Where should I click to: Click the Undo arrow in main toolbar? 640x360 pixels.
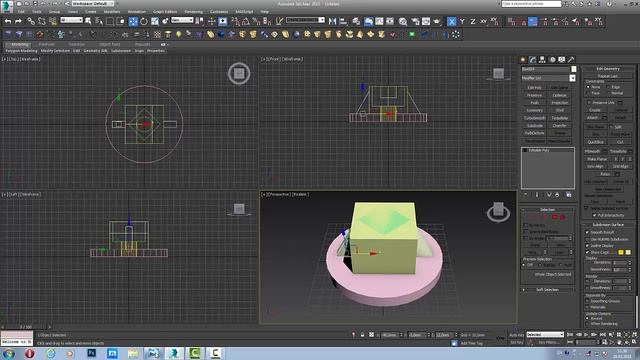[8, 21]
